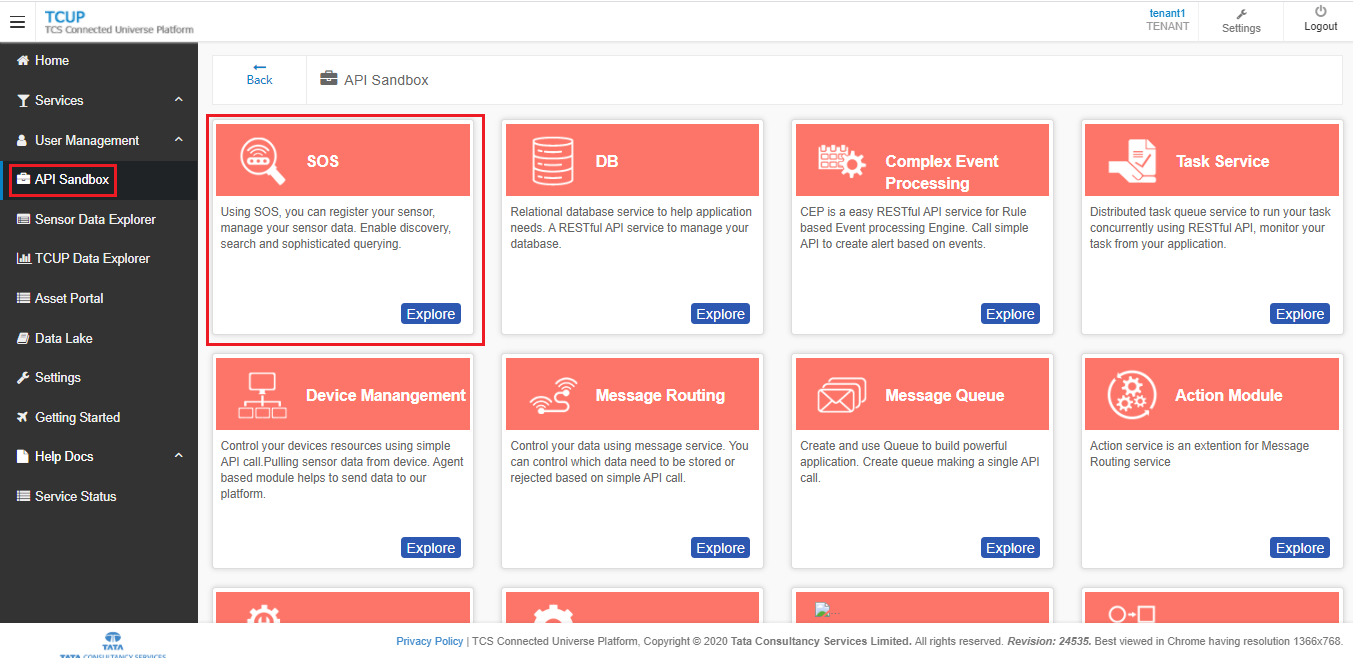Toggle the hamburger menu icon
The height and width of the screenshot is (658, 1353).
(x=17, y=22)
